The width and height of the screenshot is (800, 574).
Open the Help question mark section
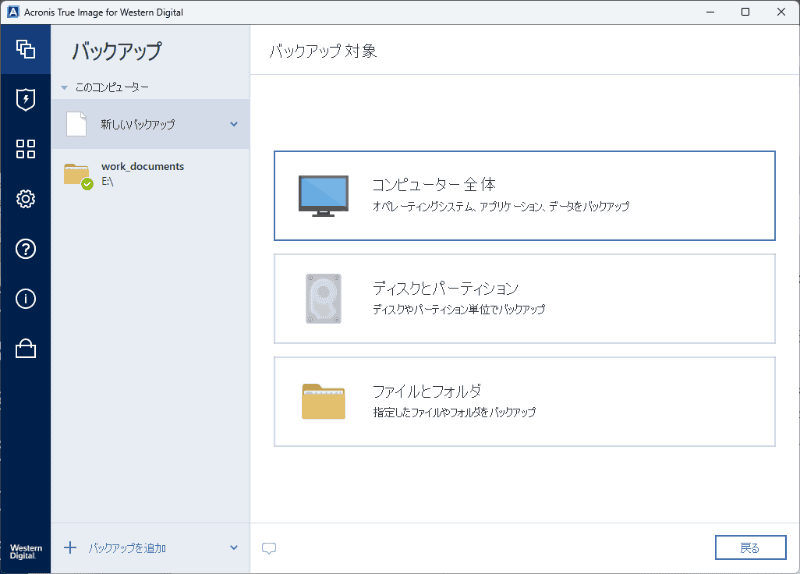point(26,249)
